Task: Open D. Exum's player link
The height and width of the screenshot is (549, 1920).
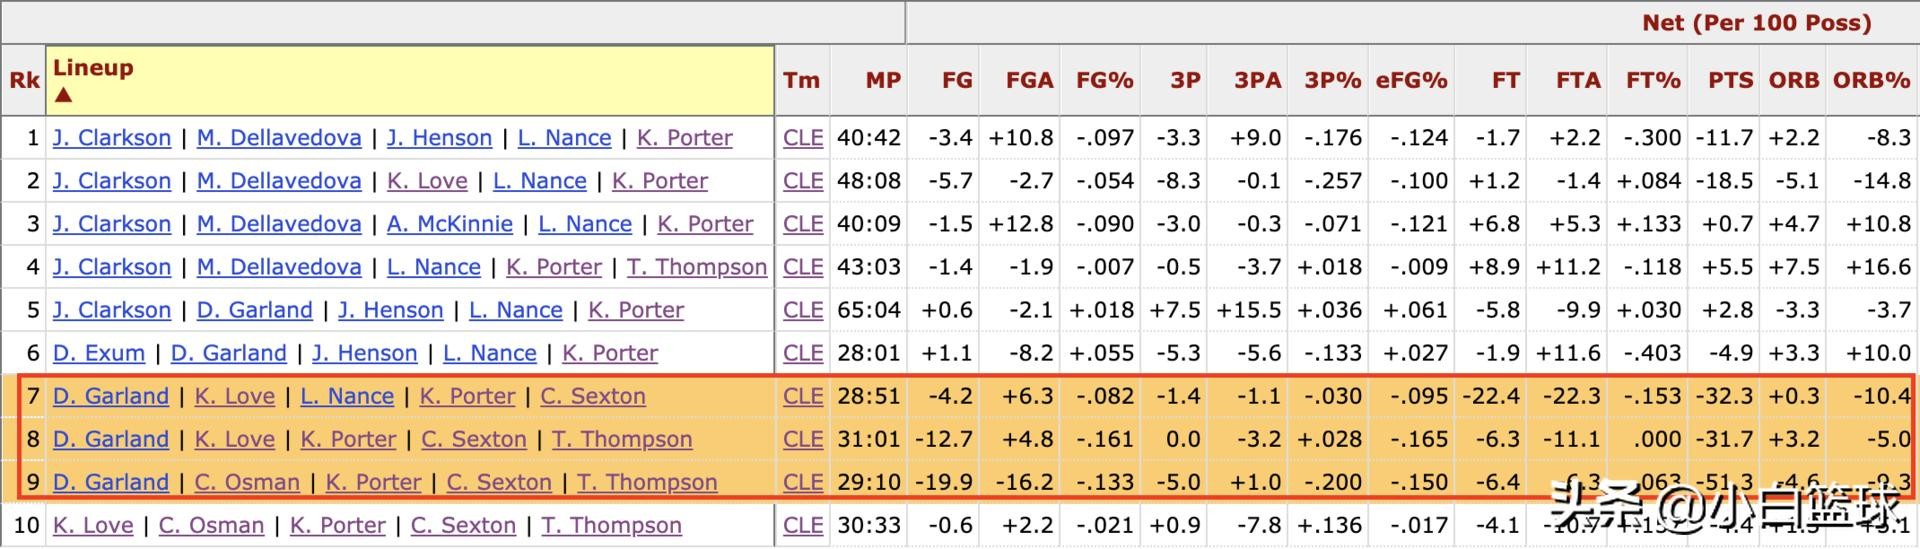Action: pyautogui.click(x=99, y=353)
